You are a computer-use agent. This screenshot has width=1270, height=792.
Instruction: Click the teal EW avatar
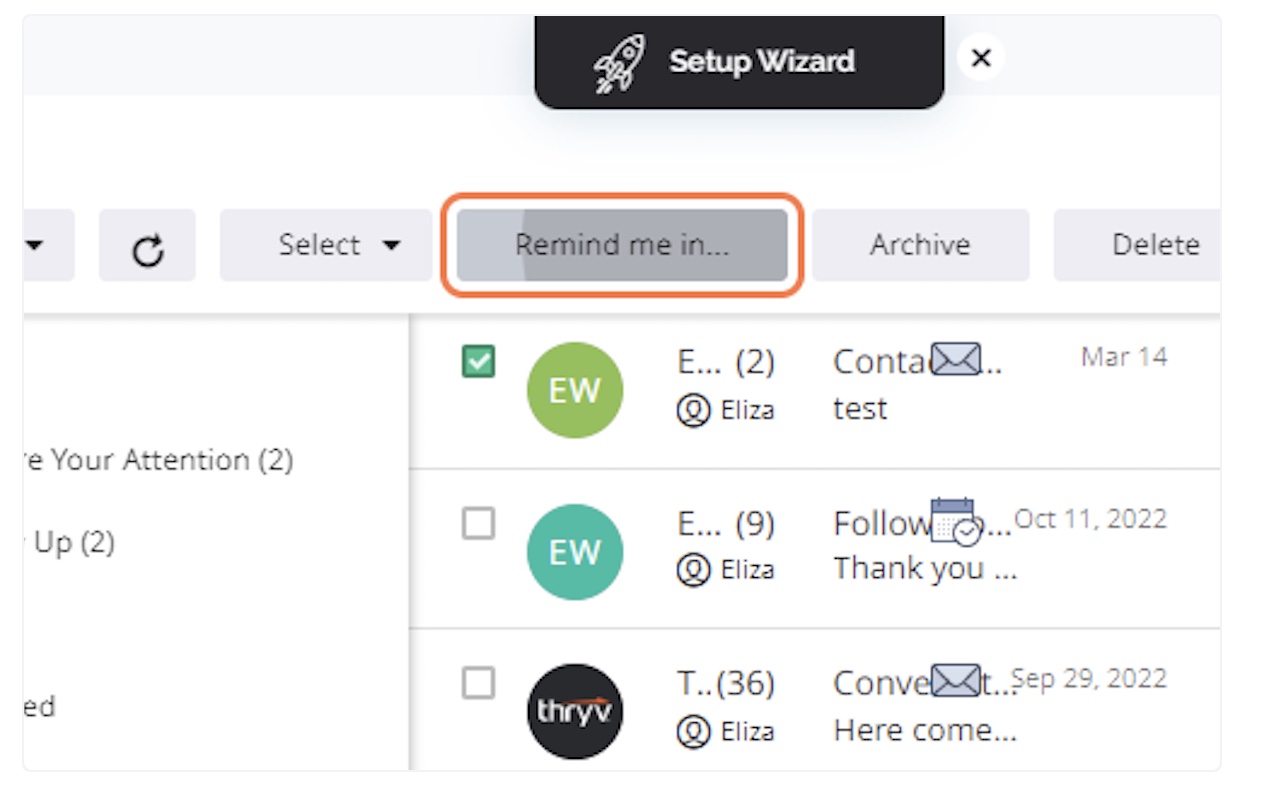tap(575, 552)
